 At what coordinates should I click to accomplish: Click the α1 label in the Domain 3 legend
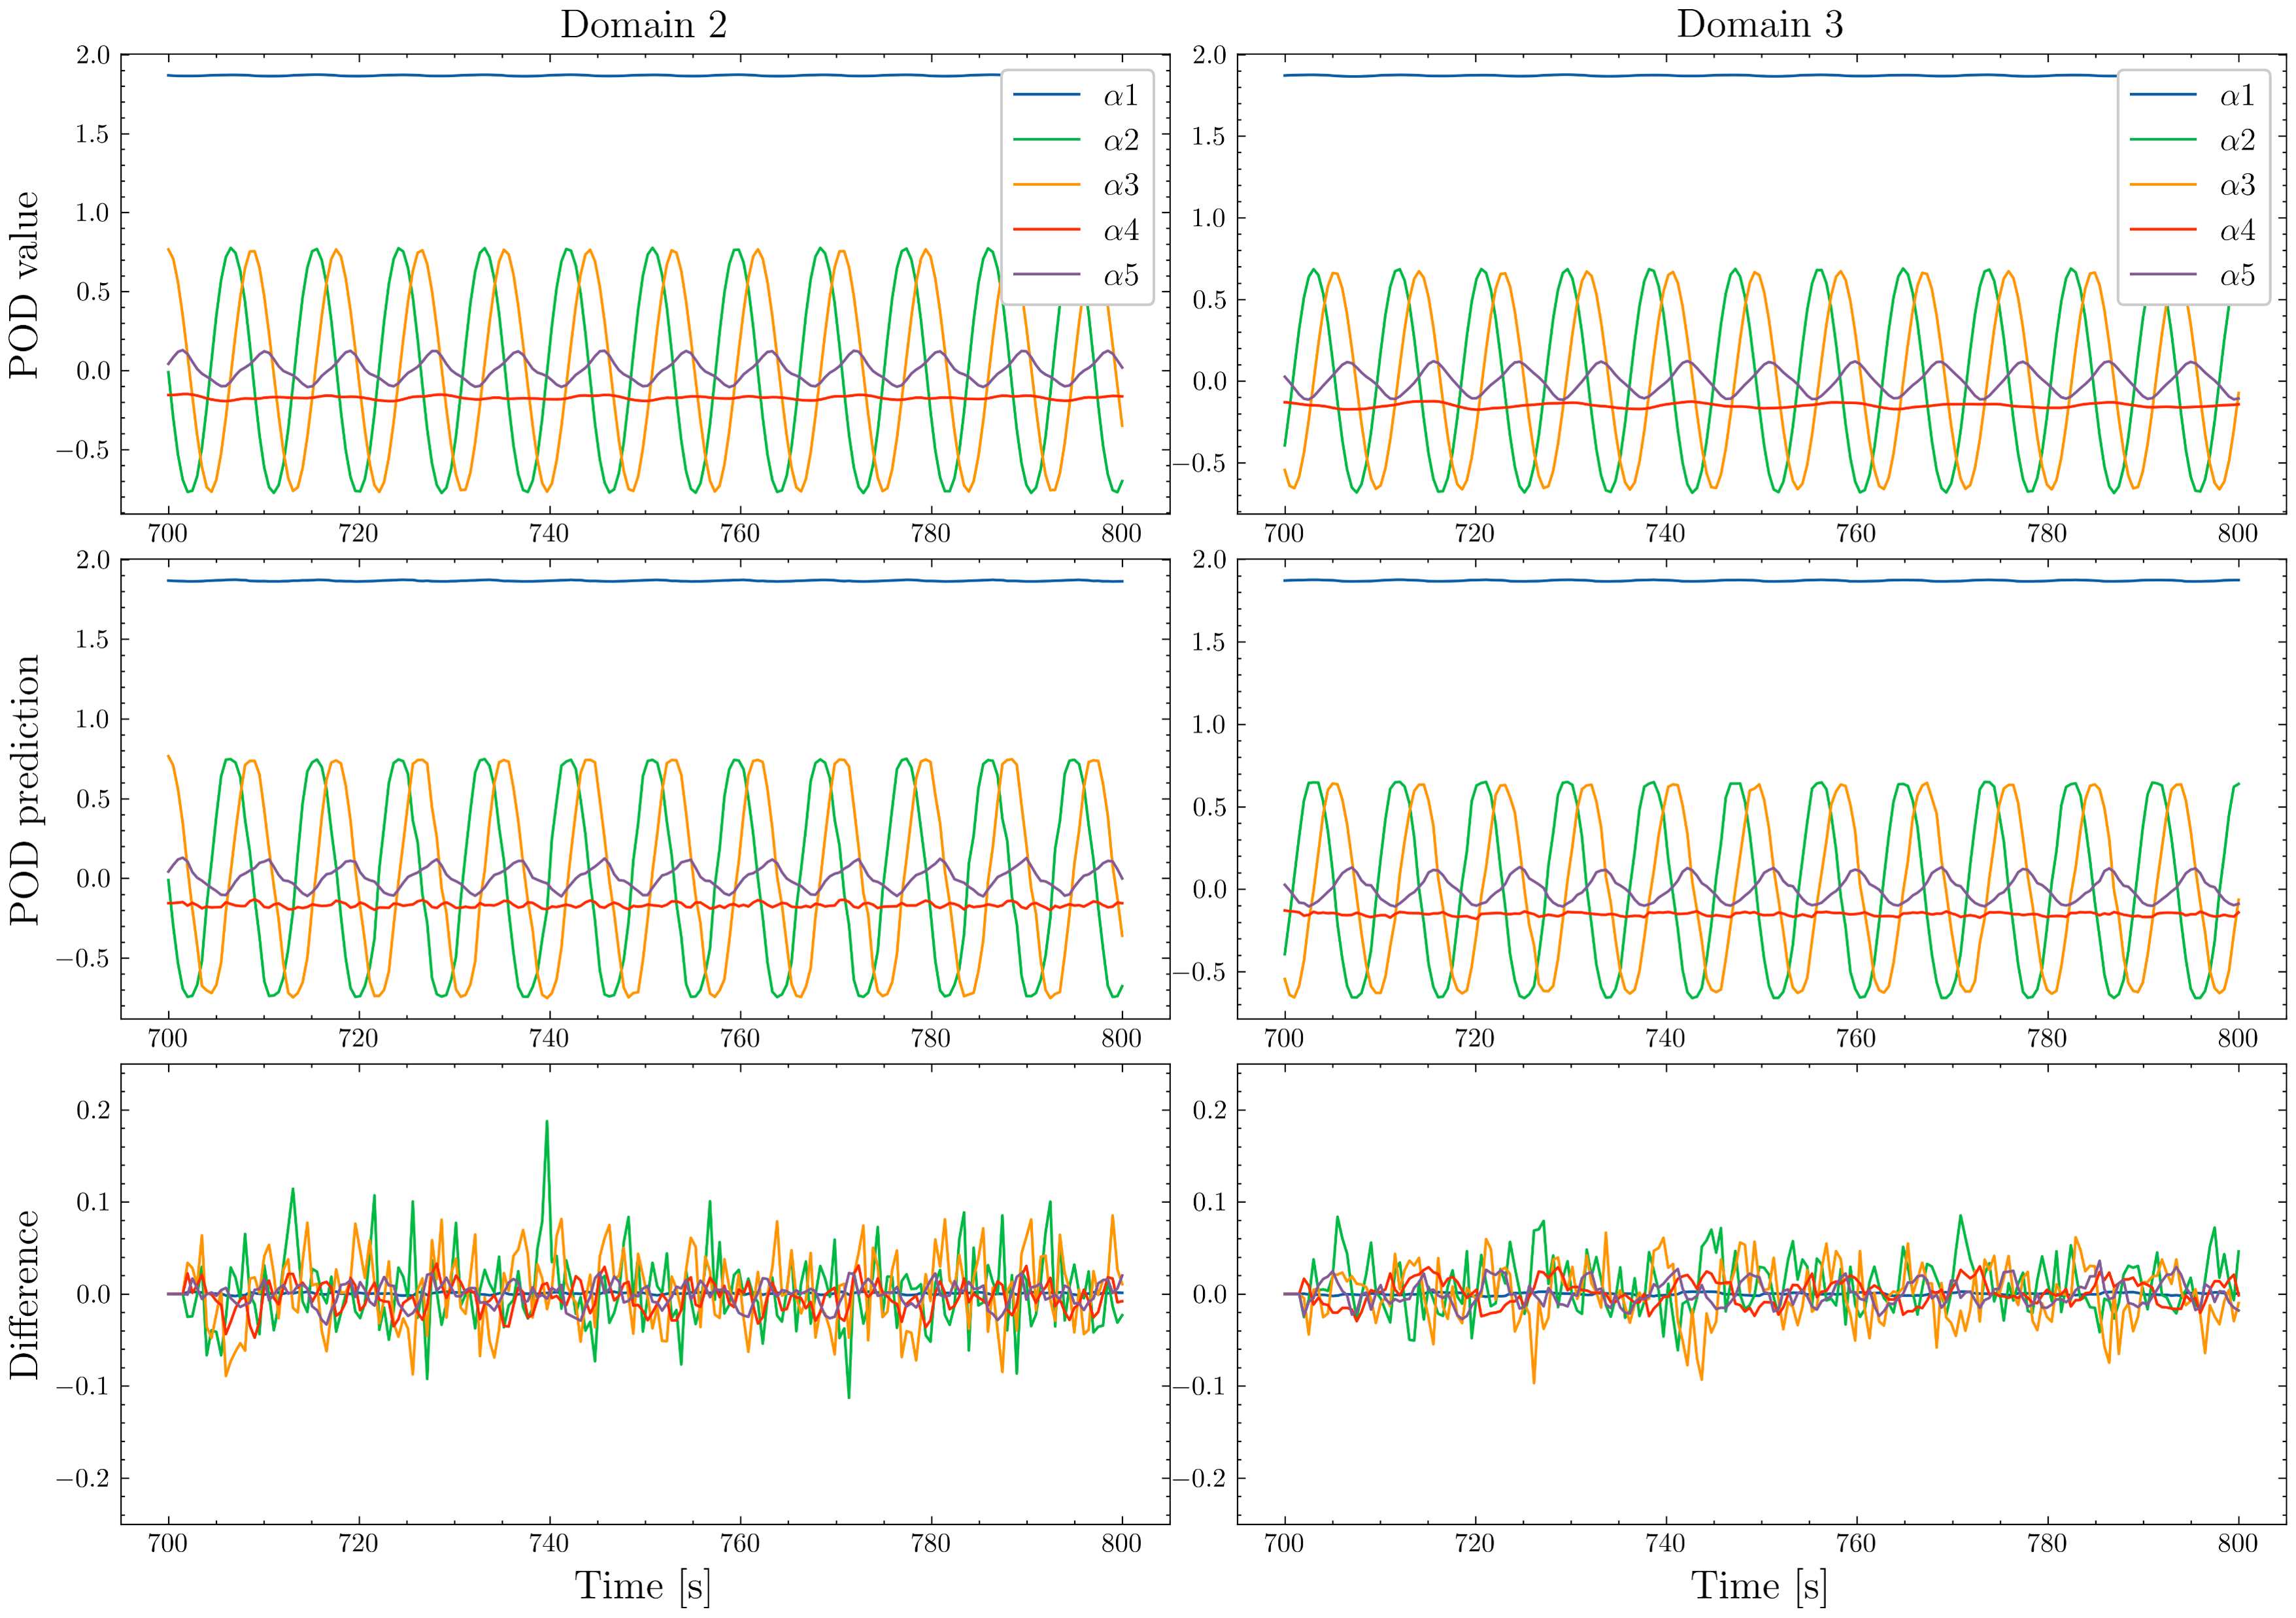click(2237, 95)
